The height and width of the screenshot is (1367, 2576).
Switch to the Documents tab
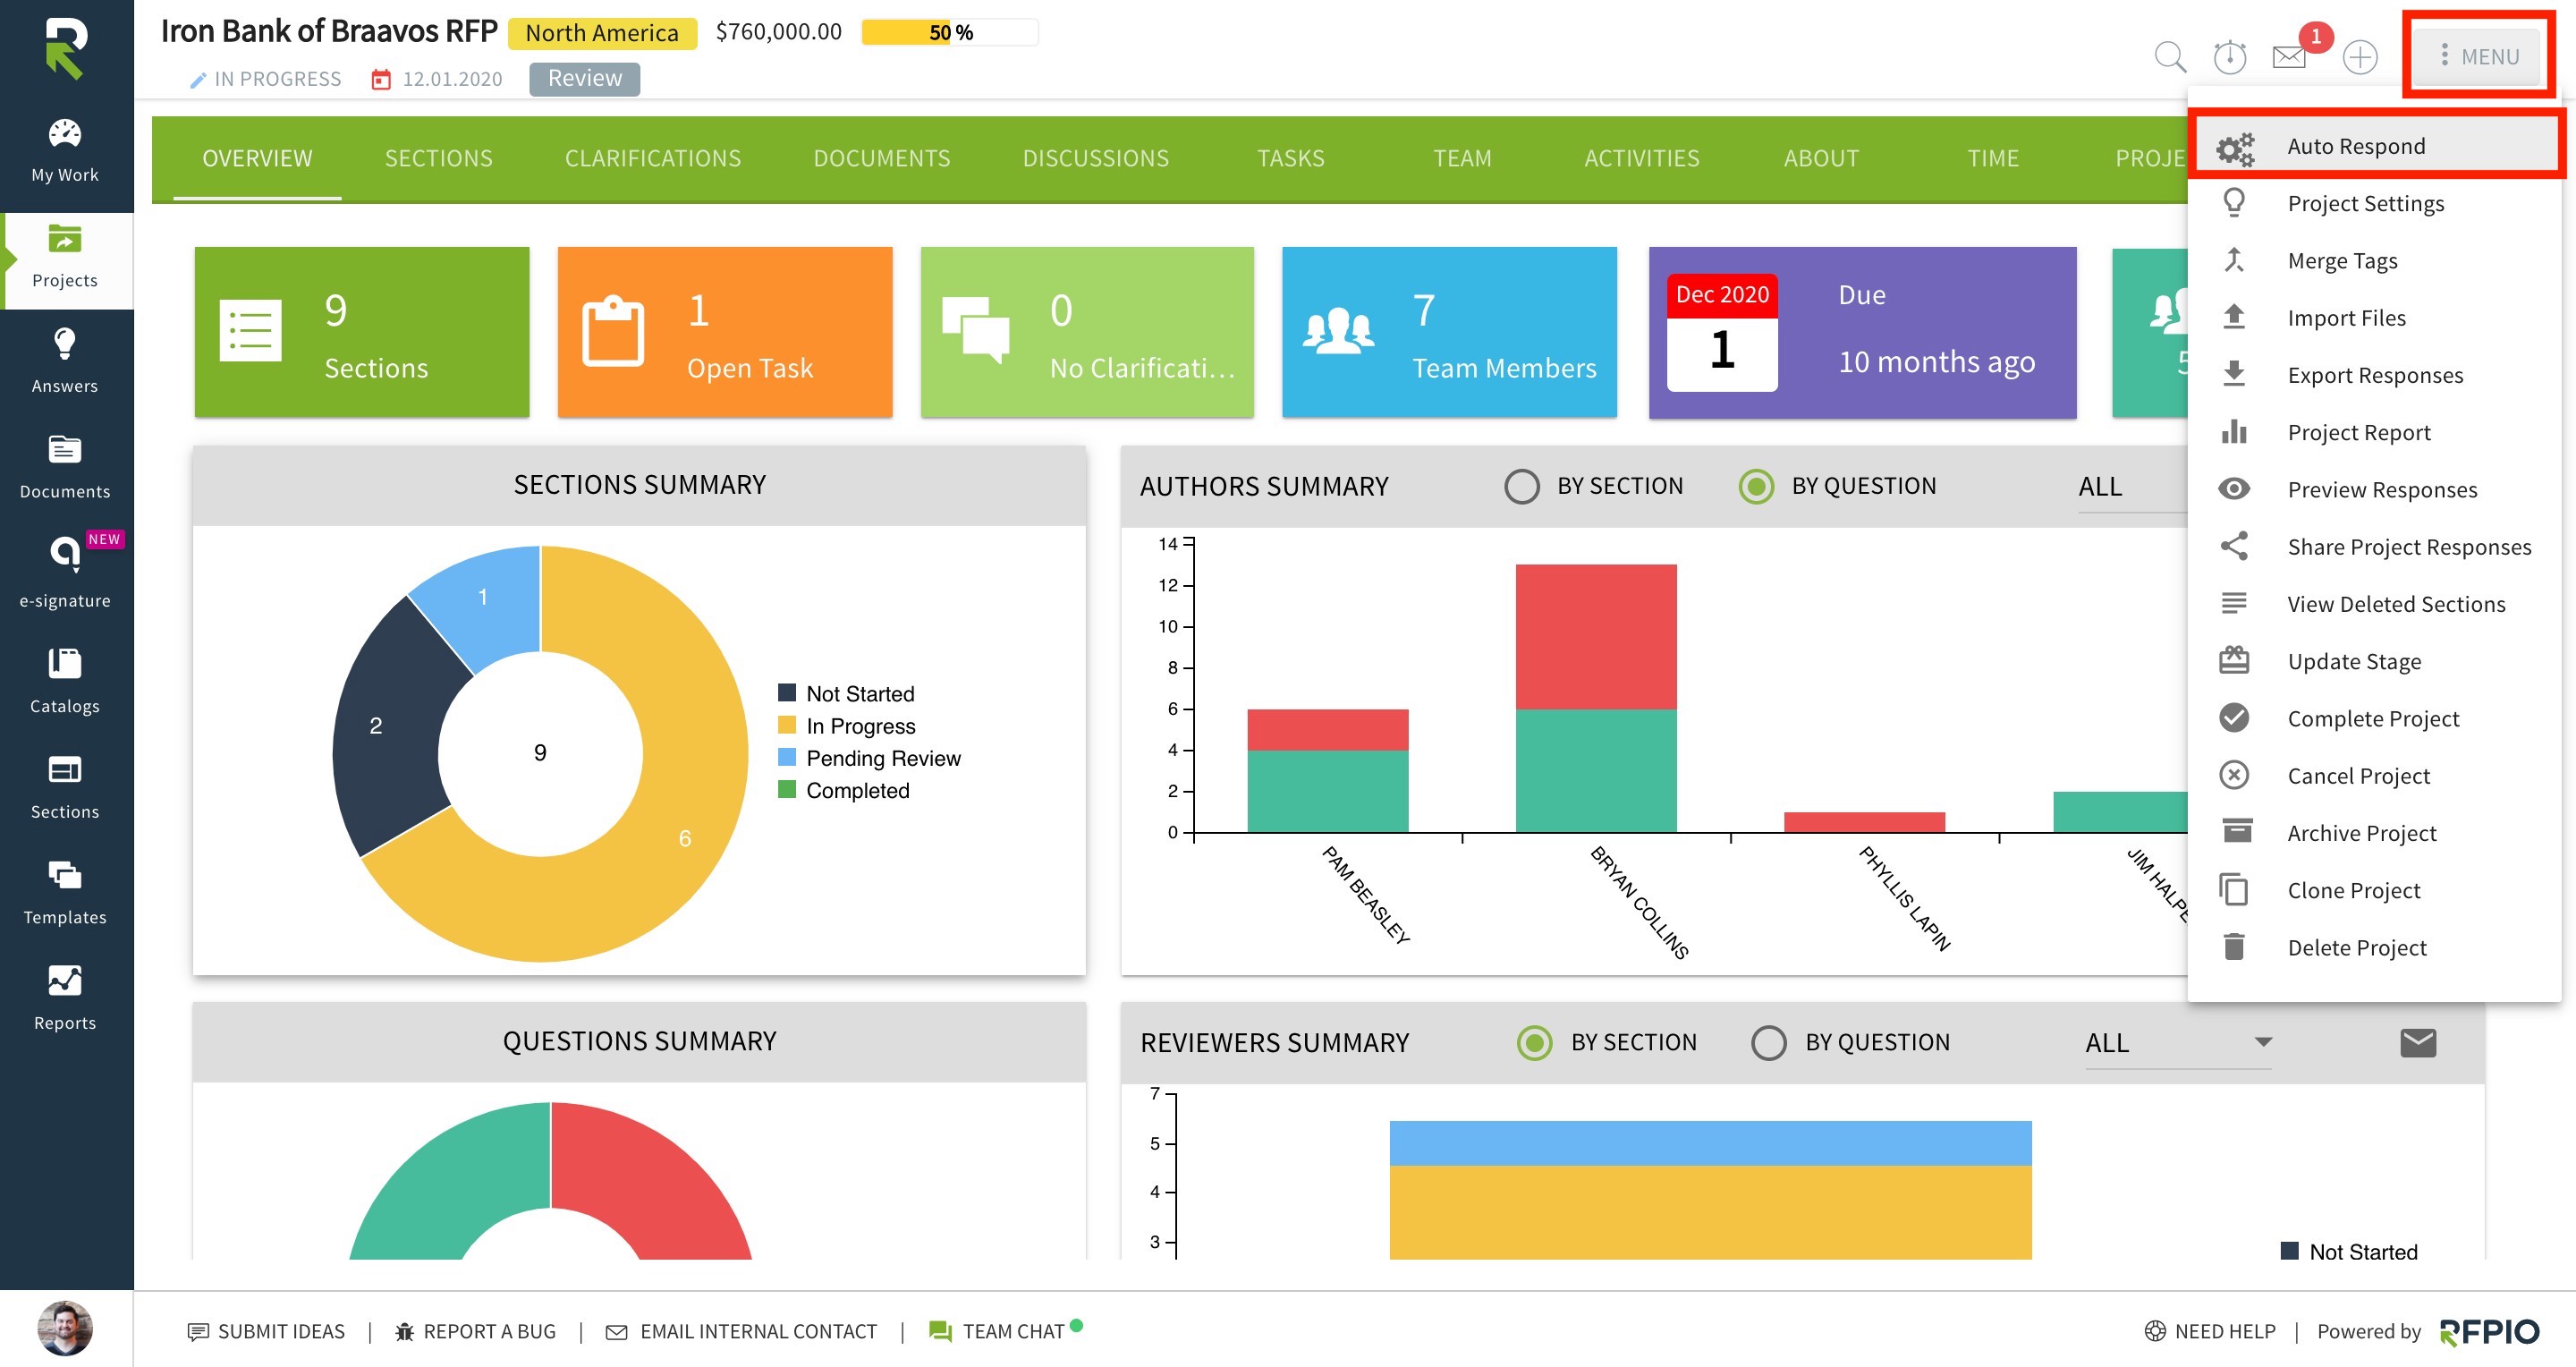click(x=882, y=158)
